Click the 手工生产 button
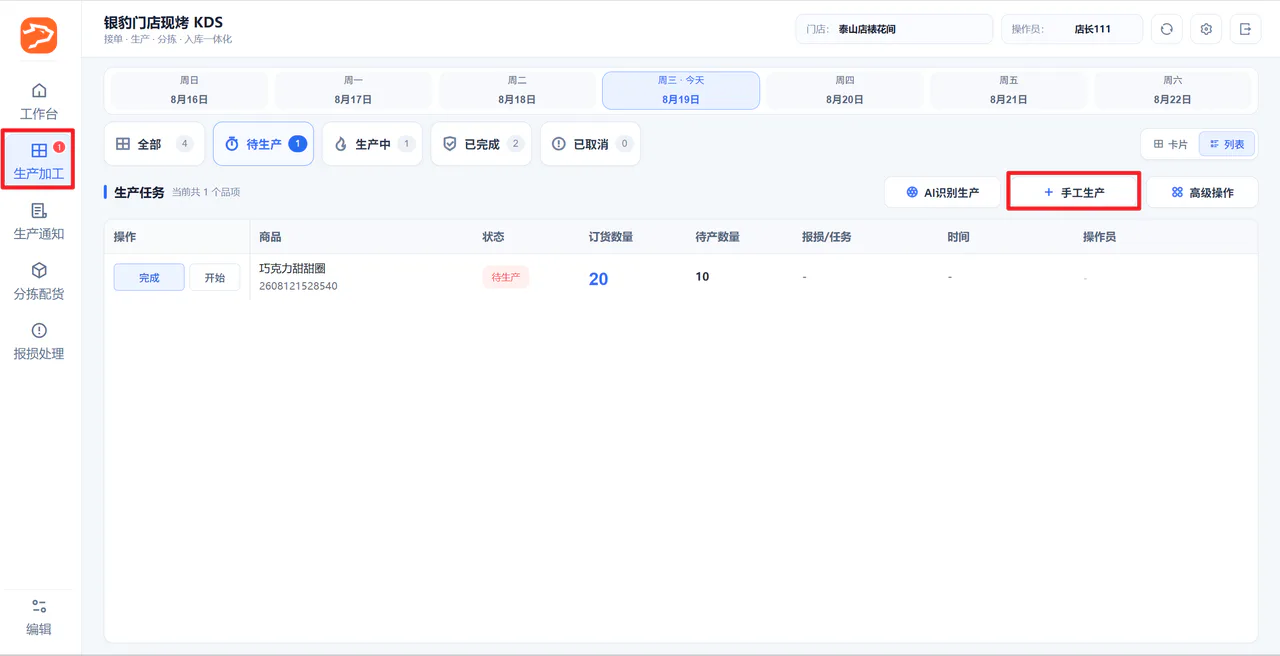The width and height of the screenshot is (1280, 656). 1074,192
